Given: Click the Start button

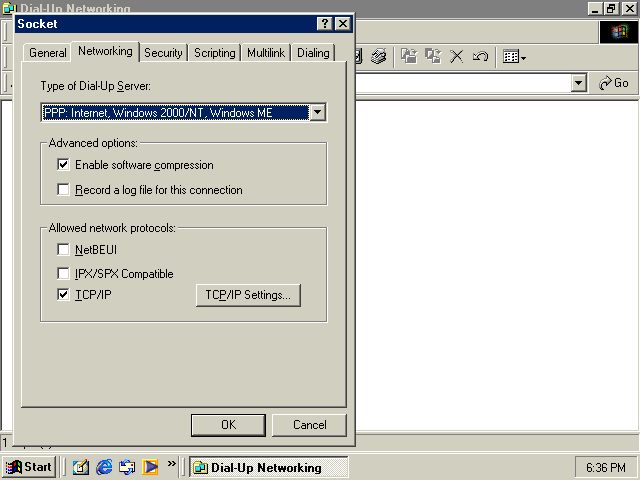Looking at the screenshot, I should (29, 467).
